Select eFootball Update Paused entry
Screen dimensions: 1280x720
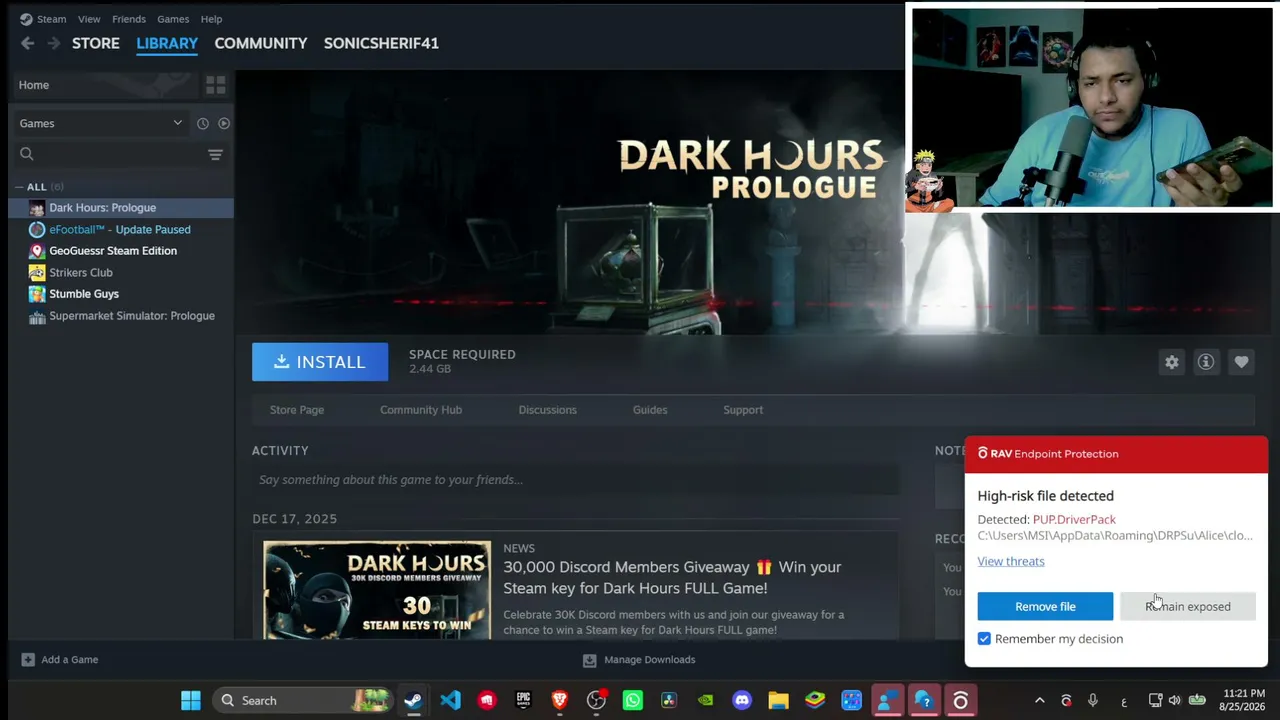click(x=121, y=230)
